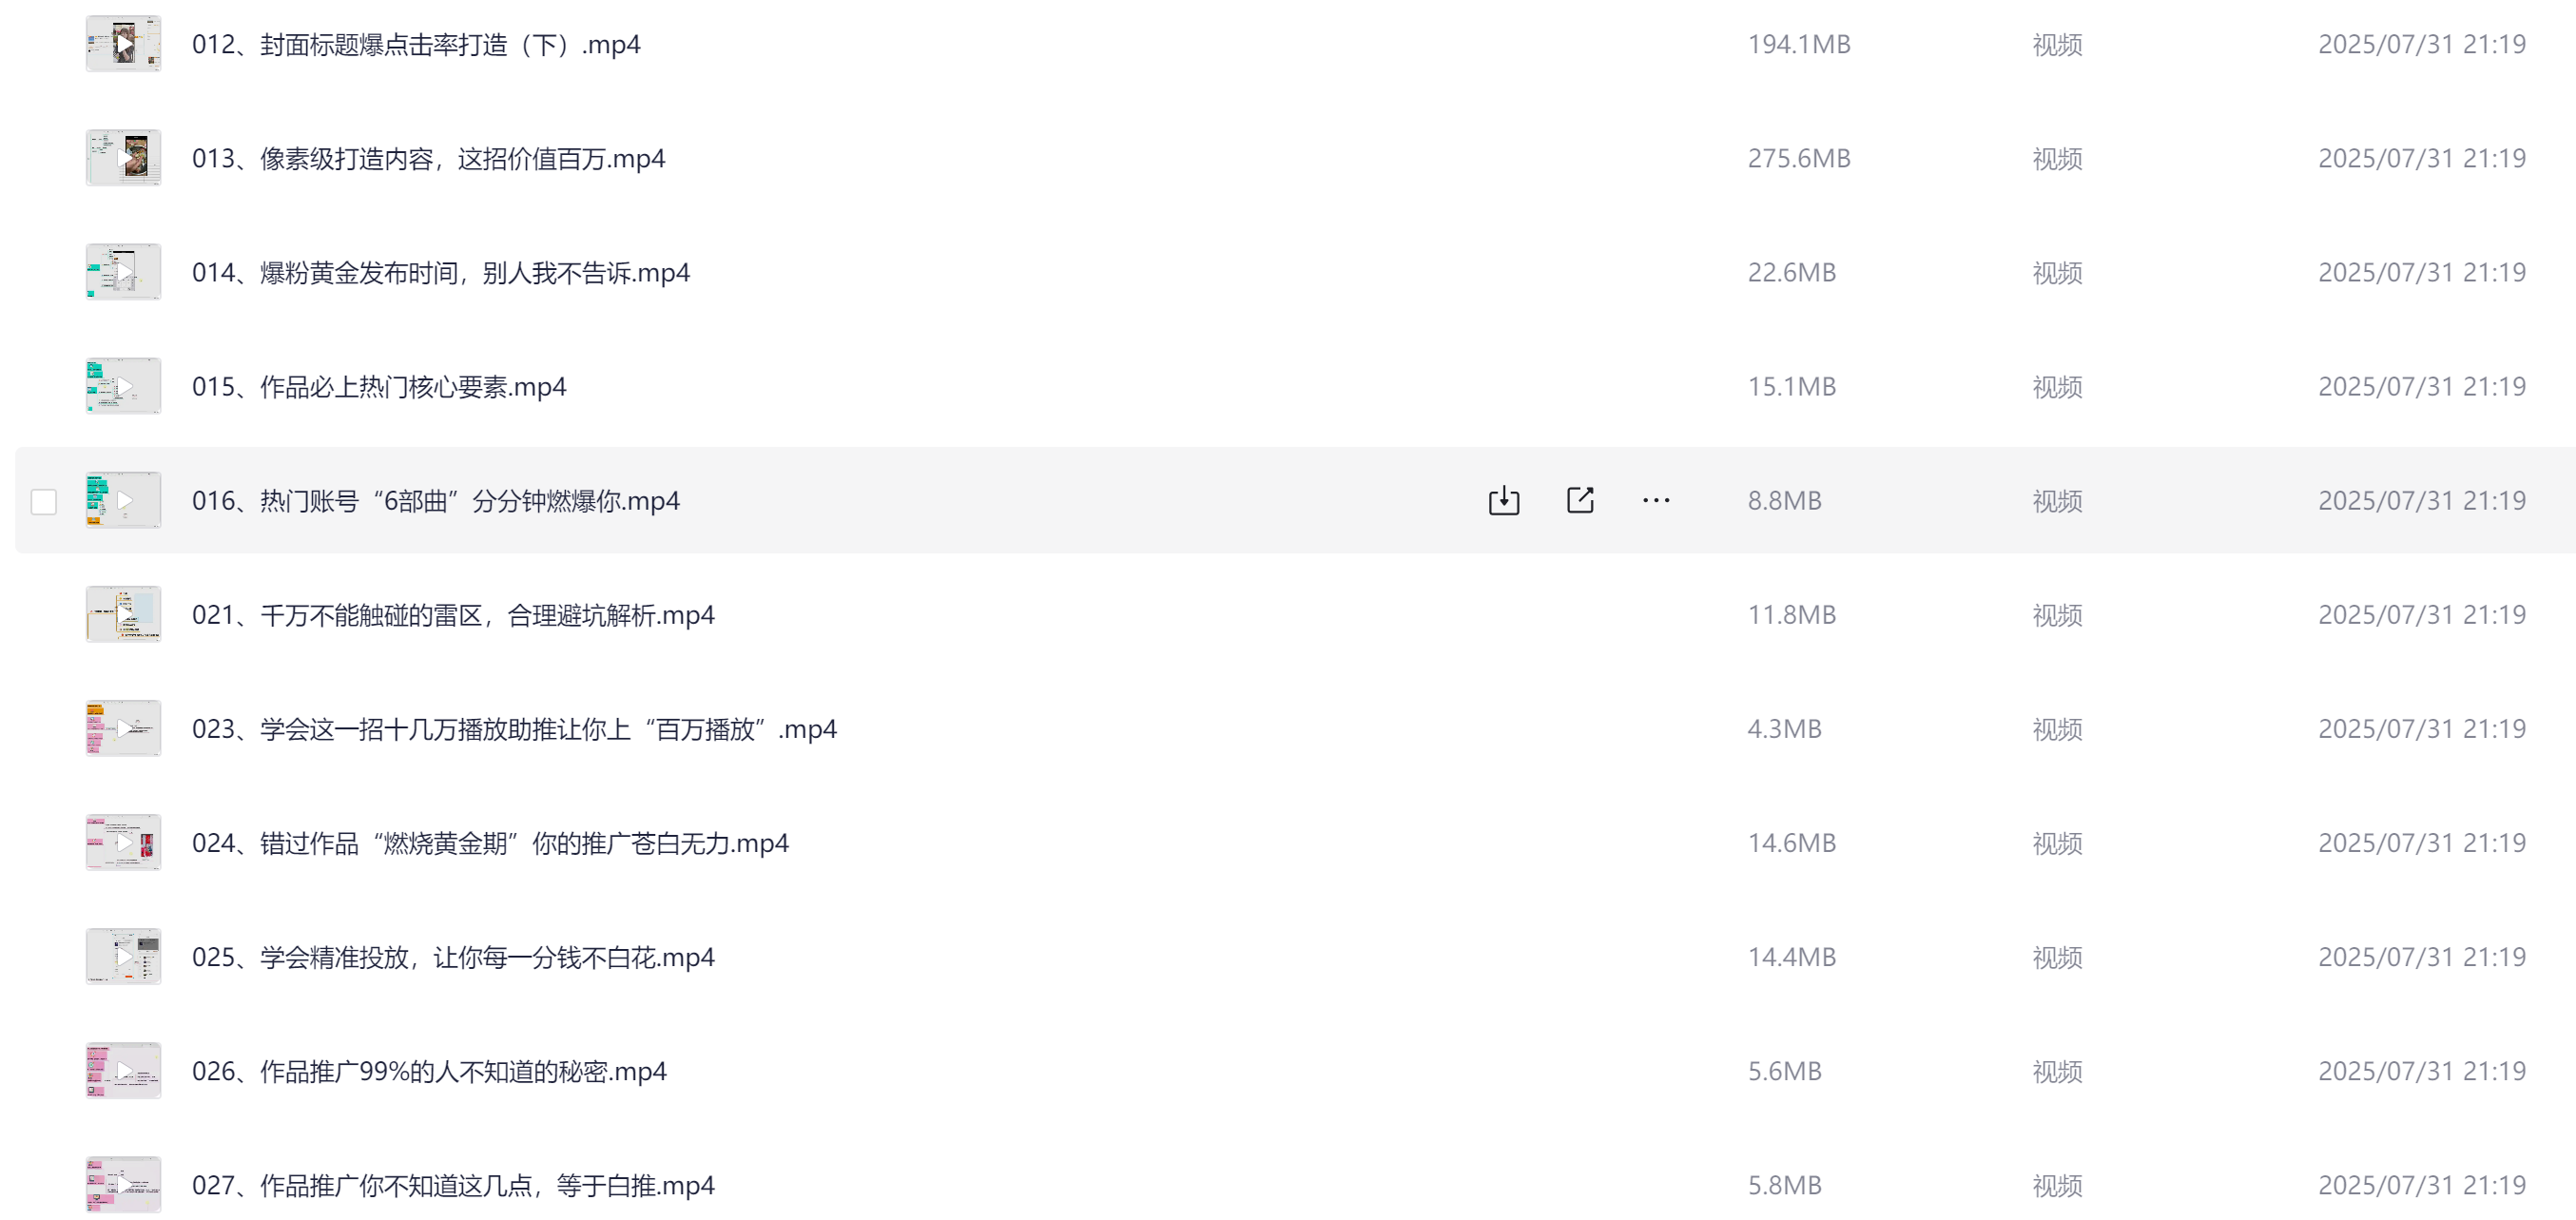Open file 014 golden publish time name

click(441, 273)
